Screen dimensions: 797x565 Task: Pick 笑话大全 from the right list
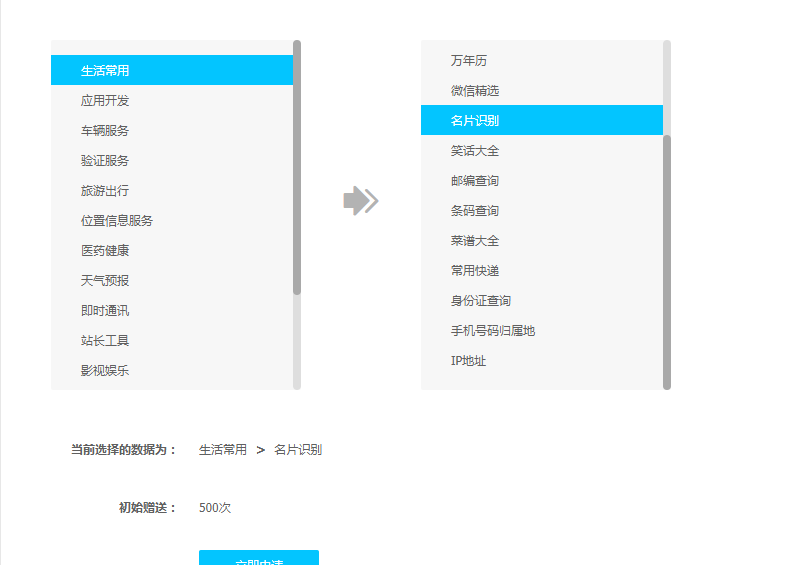click(x=475, y=151)
